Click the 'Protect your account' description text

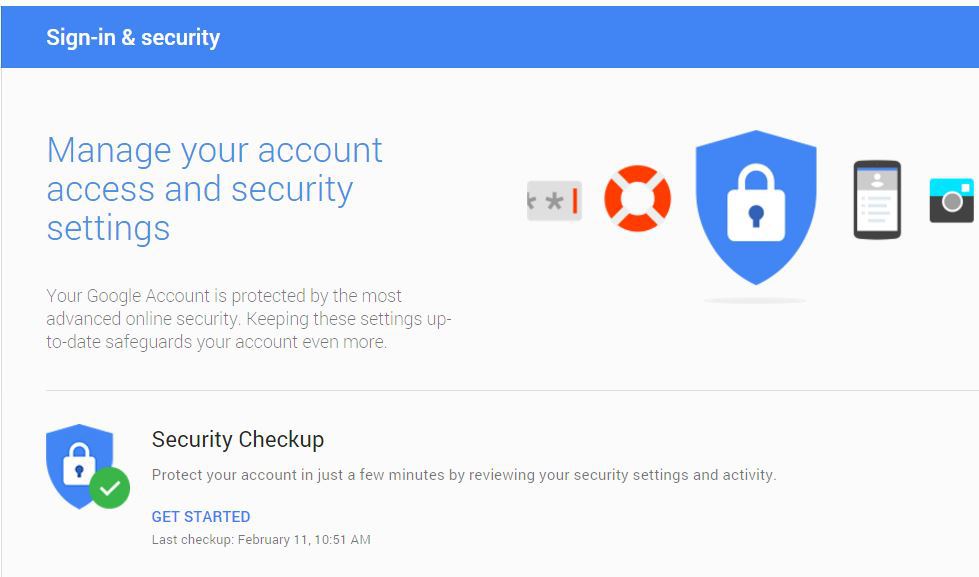[464, 475]
